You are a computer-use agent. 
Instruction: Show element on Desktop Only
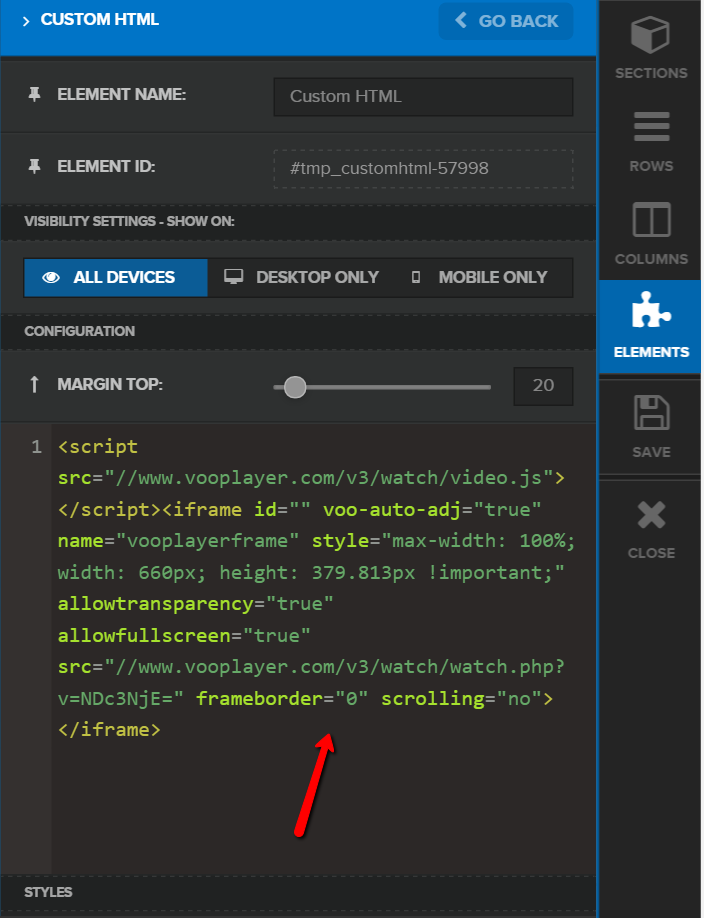(x=302, y=278)
